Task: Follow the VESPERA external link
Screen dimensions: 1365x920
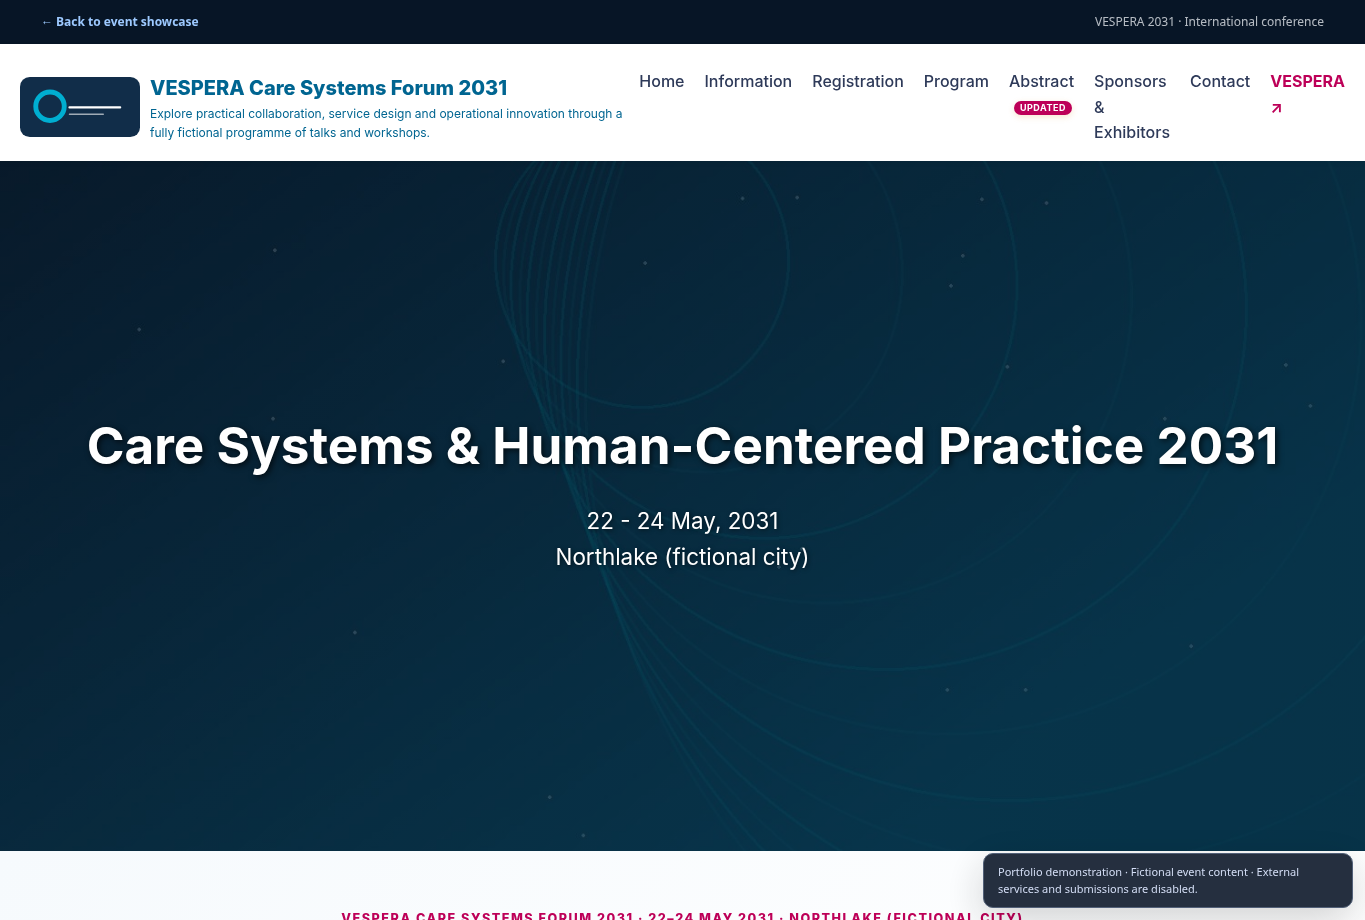Action: coord(1307,81)
